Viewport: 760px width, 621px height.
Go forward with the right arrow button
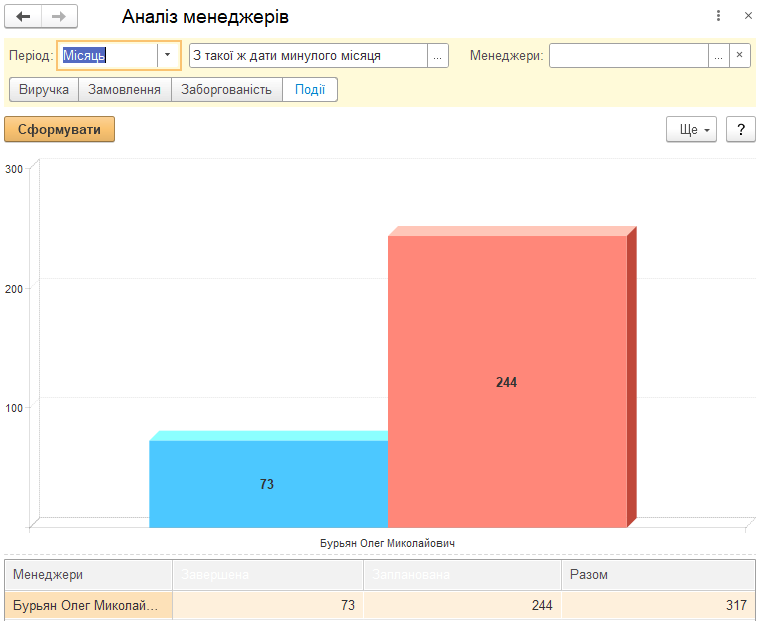click(x=59, y=16)
